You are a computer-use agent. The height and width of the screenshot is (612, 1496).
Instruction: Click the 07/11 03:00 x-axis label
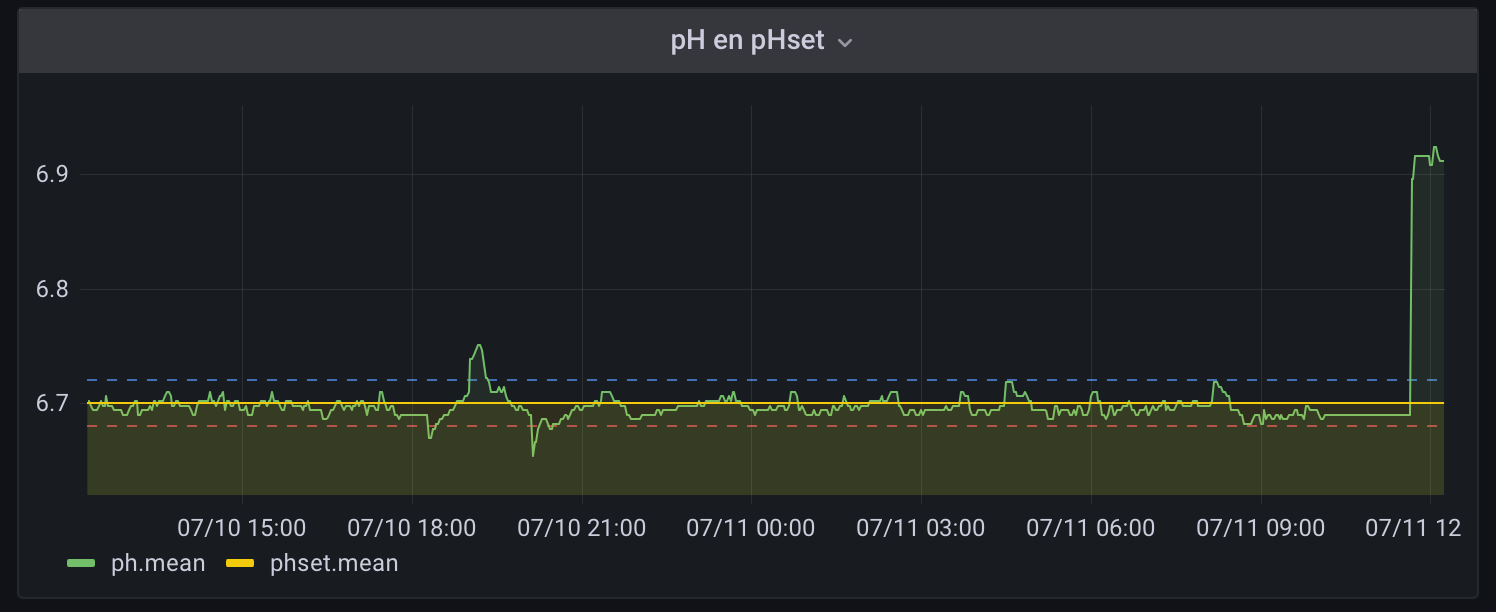point(921,527)
